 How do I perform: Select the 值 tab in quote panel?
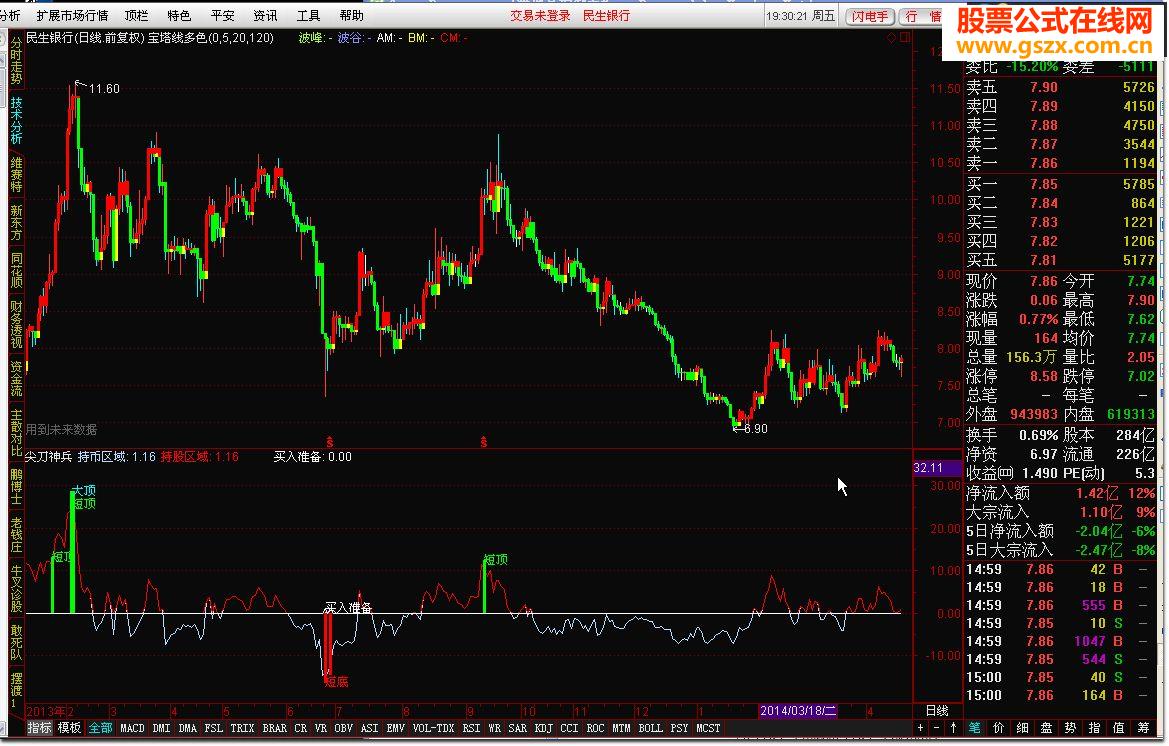coord(1118,727)
